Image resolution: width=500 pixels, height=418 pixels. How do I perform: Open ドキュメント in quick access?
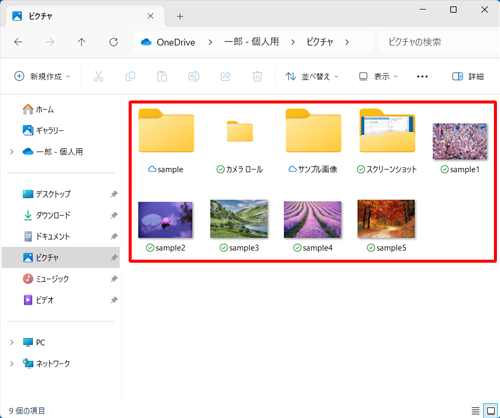click(x=46, y=236)
